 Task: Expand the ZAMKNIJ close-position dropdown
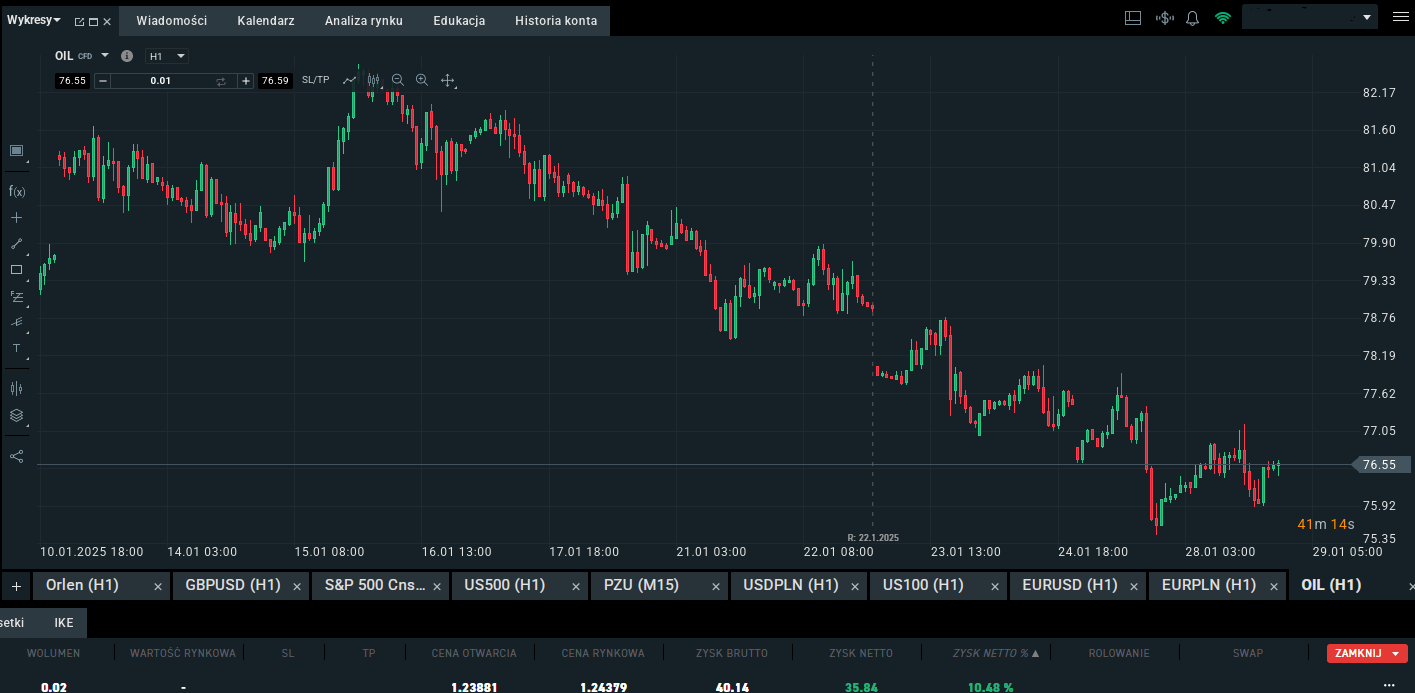pyautogui.click(x=1395, y=653)
